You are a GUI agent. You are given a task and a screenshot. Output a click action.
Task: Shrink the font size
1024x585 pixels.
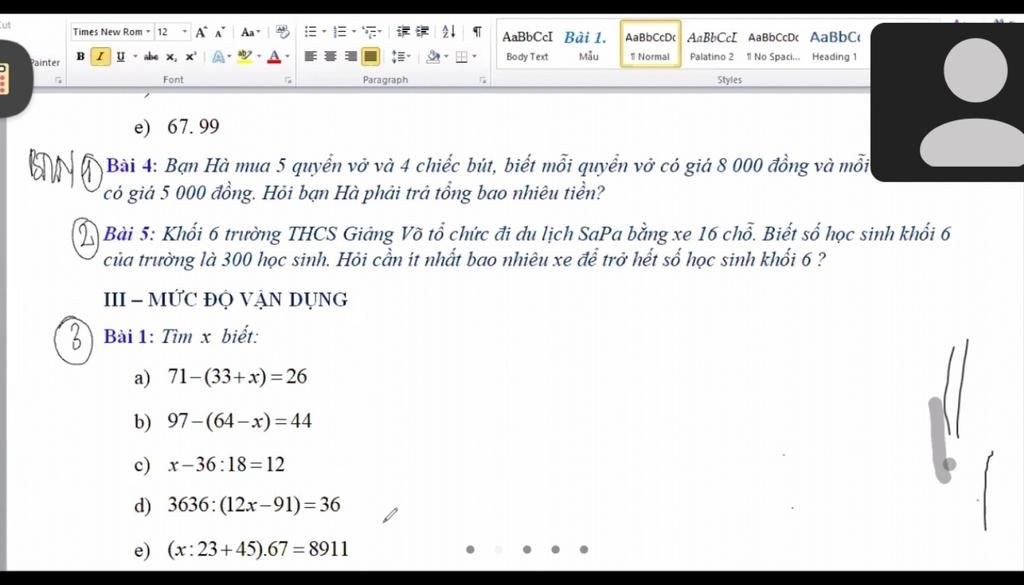tap(220, 32)
